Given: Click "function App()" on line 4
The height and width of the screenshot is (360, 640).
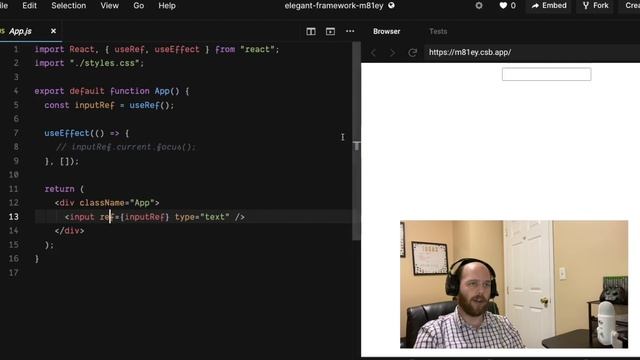Looking at the screenshot, I should pyautogui.click(x=144, y=91).
